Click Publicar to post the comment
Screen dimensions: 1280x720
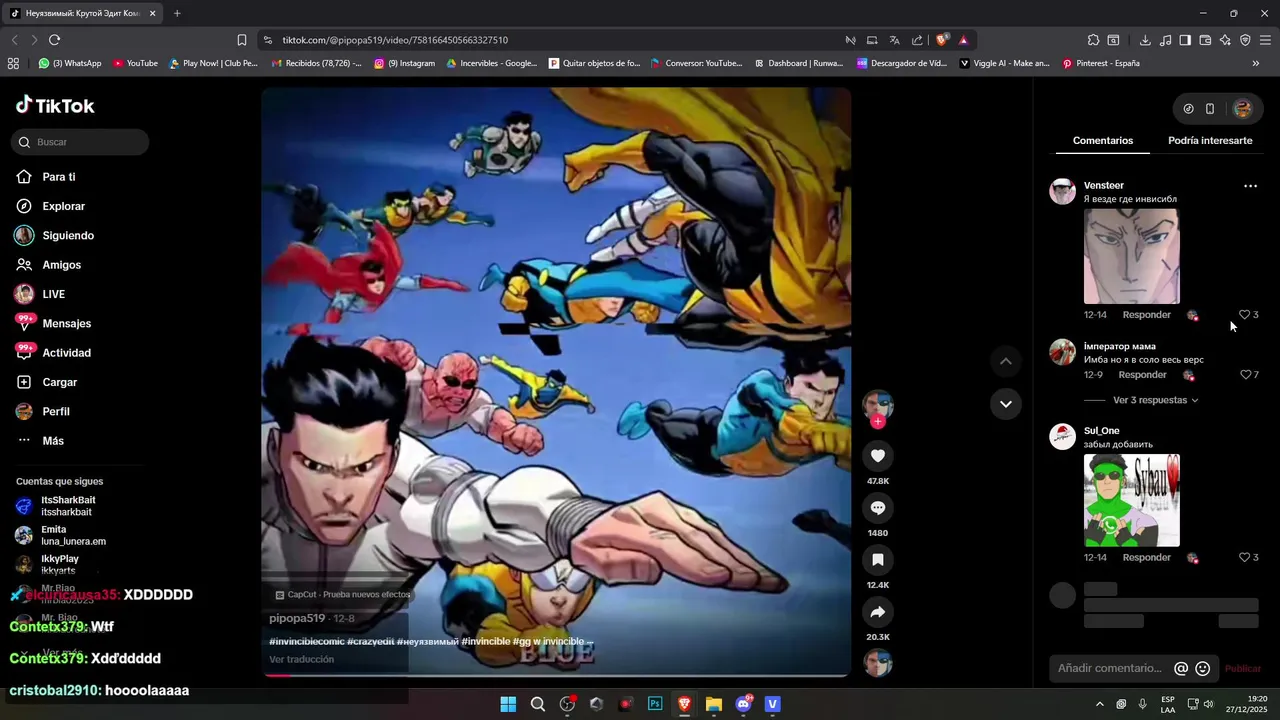(1243, 668)
